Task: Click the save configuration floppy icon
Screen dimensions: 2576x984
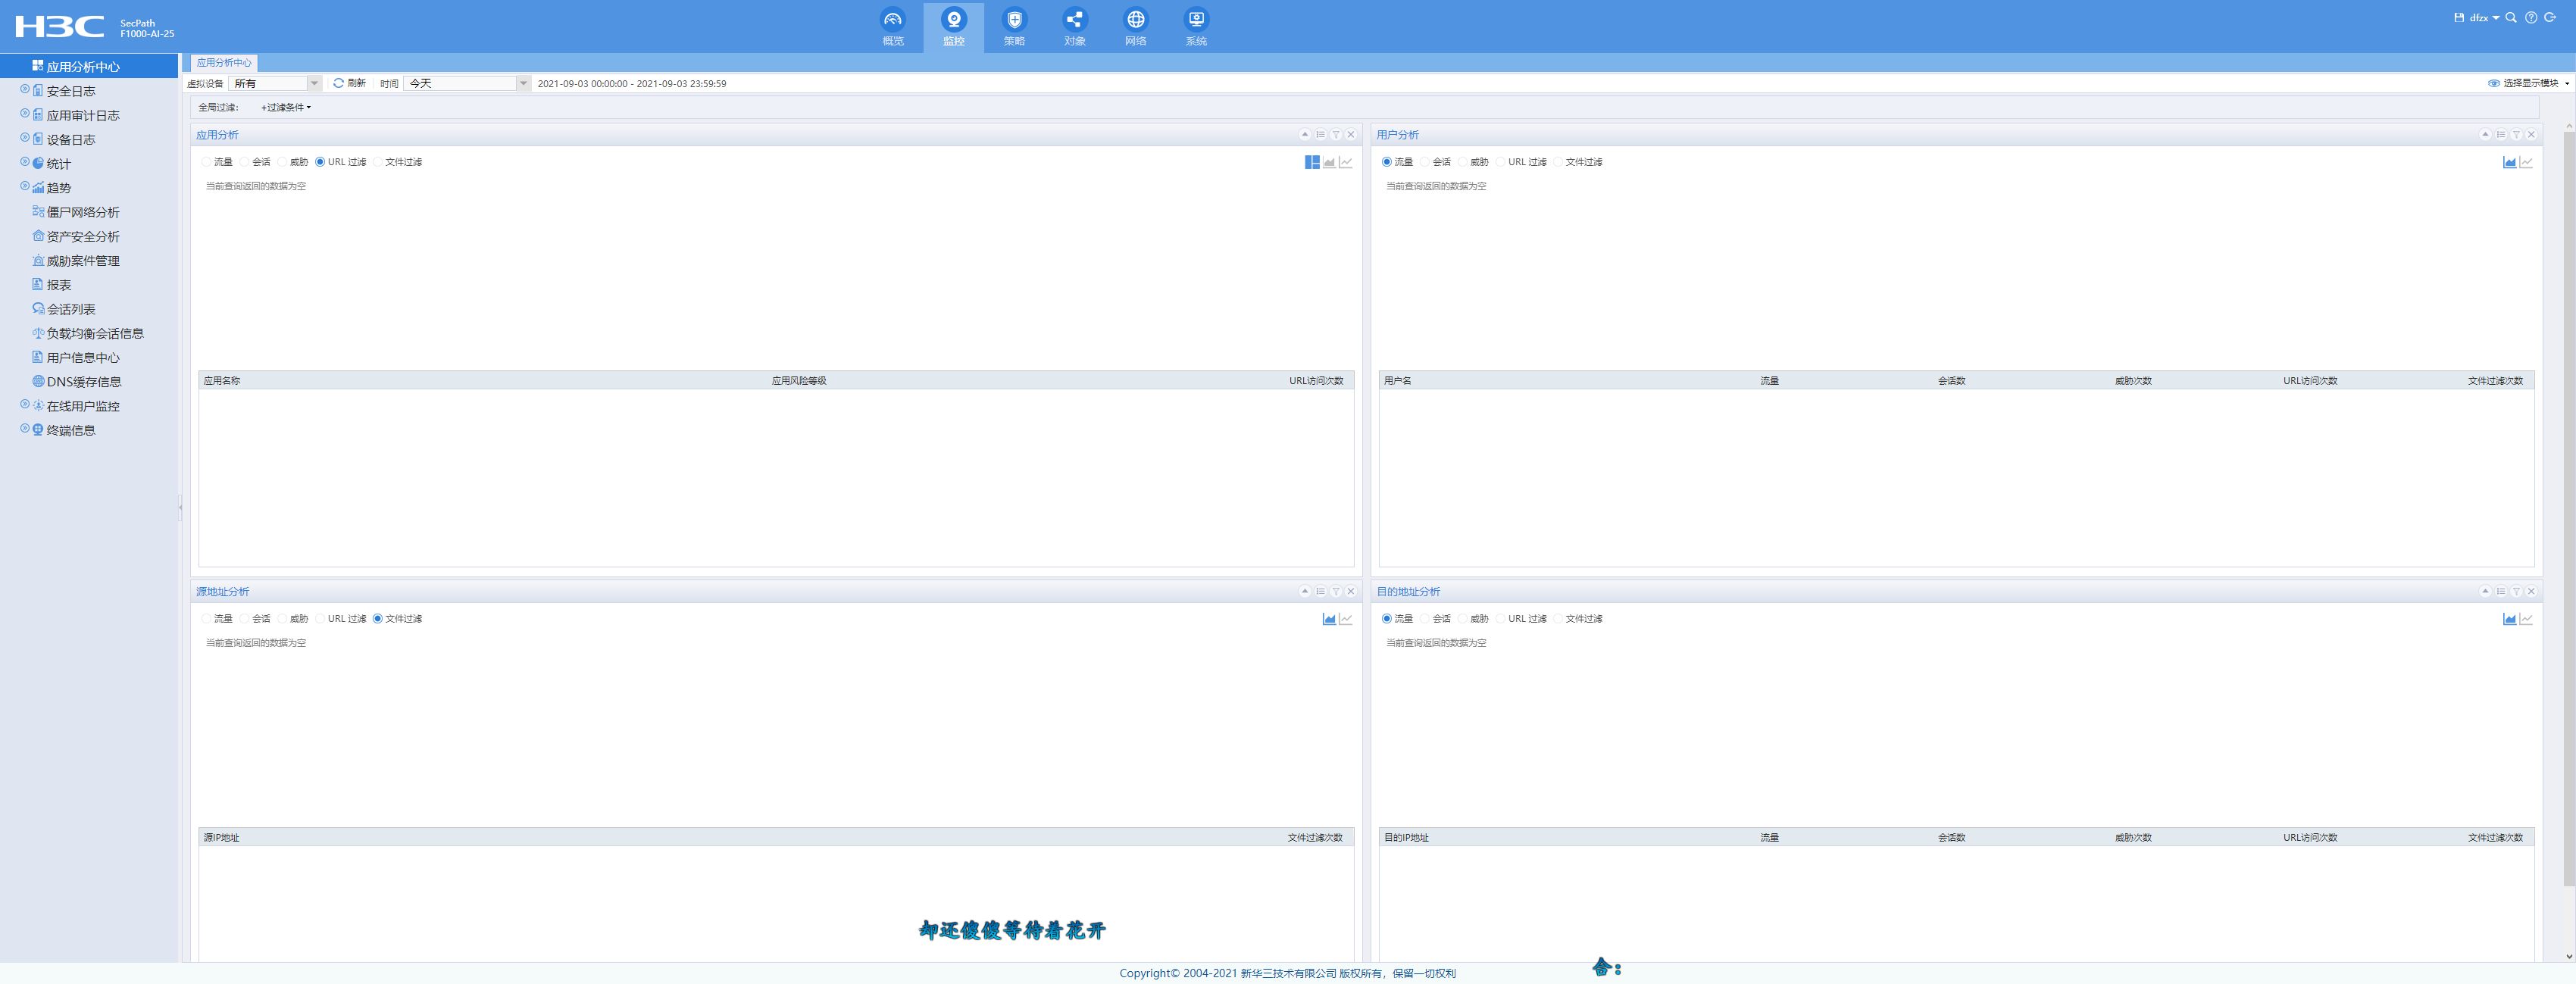Action: [2459, 17]
